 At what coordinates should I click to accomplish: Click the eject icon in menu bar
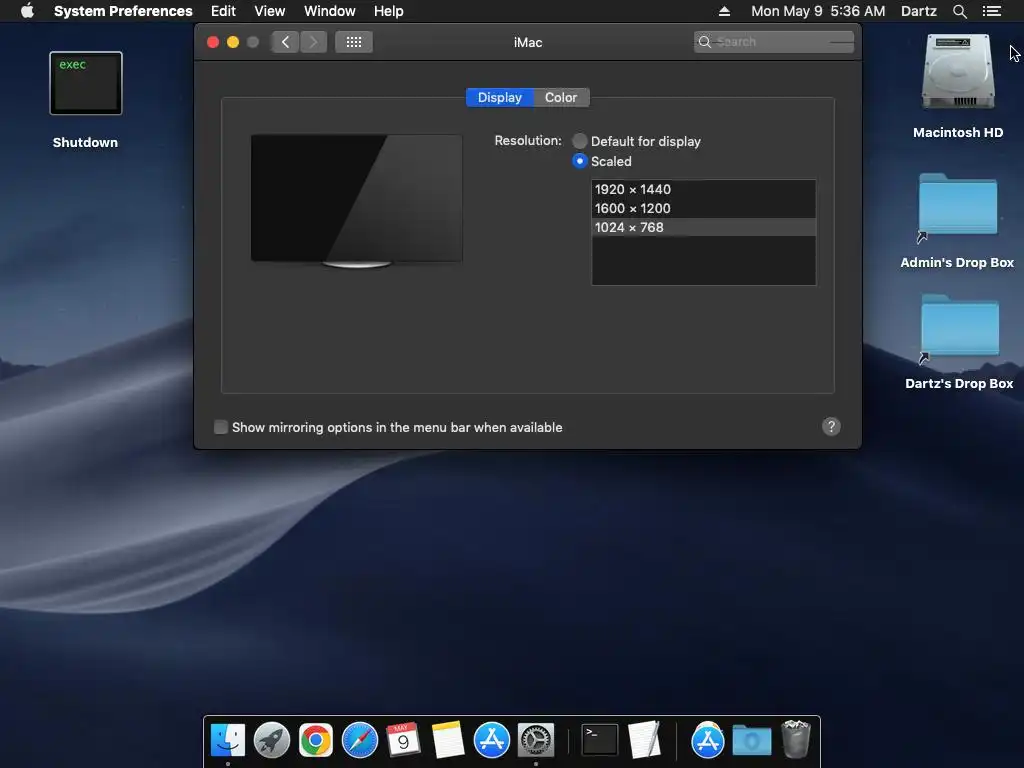coord(724,11)
